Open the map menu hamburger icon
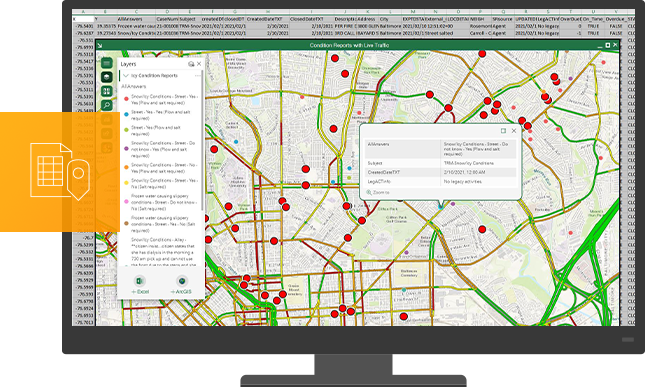The width and height of the screenshot is (645, 387). pyautogui.click(x=107, y=63)
